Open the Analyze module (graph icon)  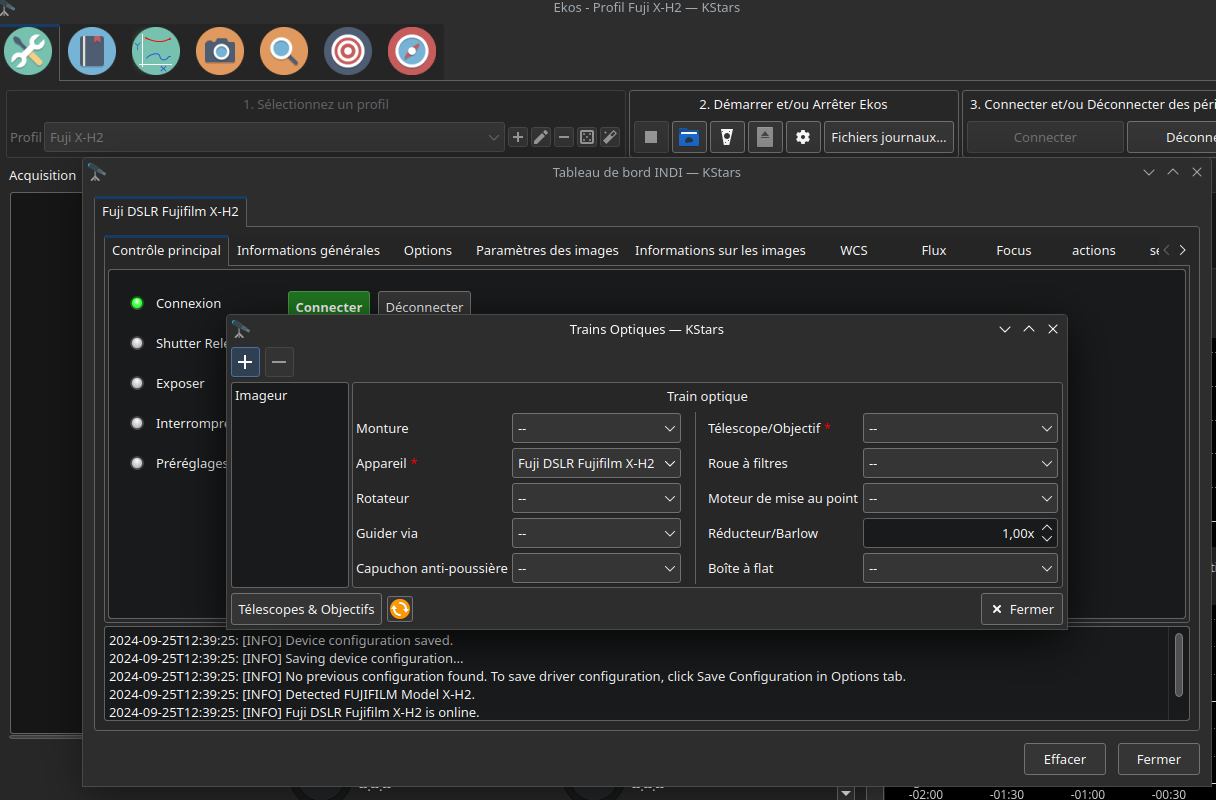tap(156, 51)
